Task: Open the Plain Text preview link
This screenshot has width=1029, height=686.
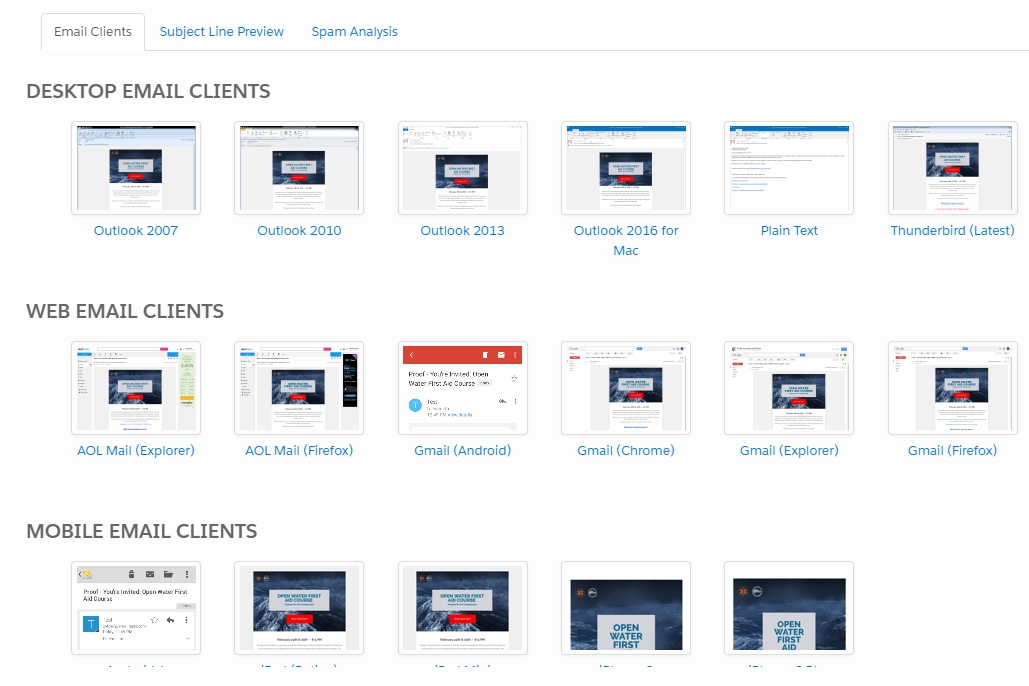Action: (x=789, y=230)
